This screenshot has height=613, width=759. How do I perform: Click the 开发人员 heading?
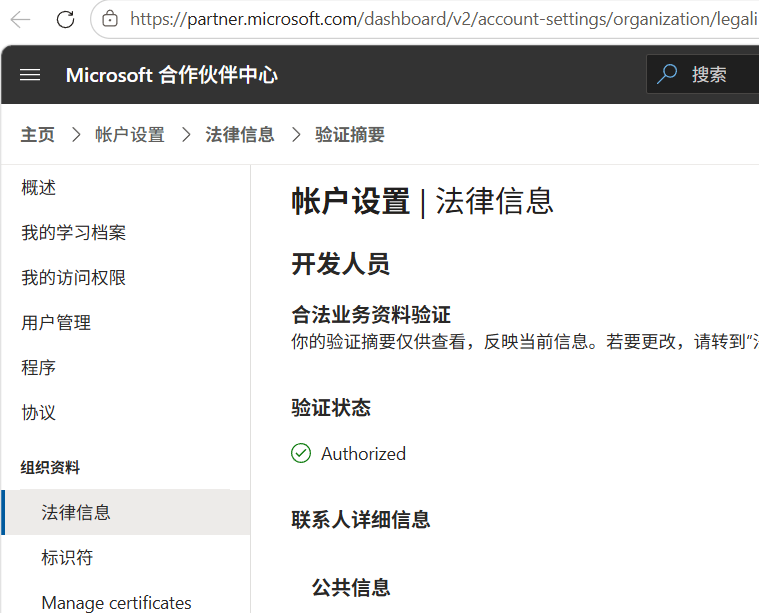point(340,264)
